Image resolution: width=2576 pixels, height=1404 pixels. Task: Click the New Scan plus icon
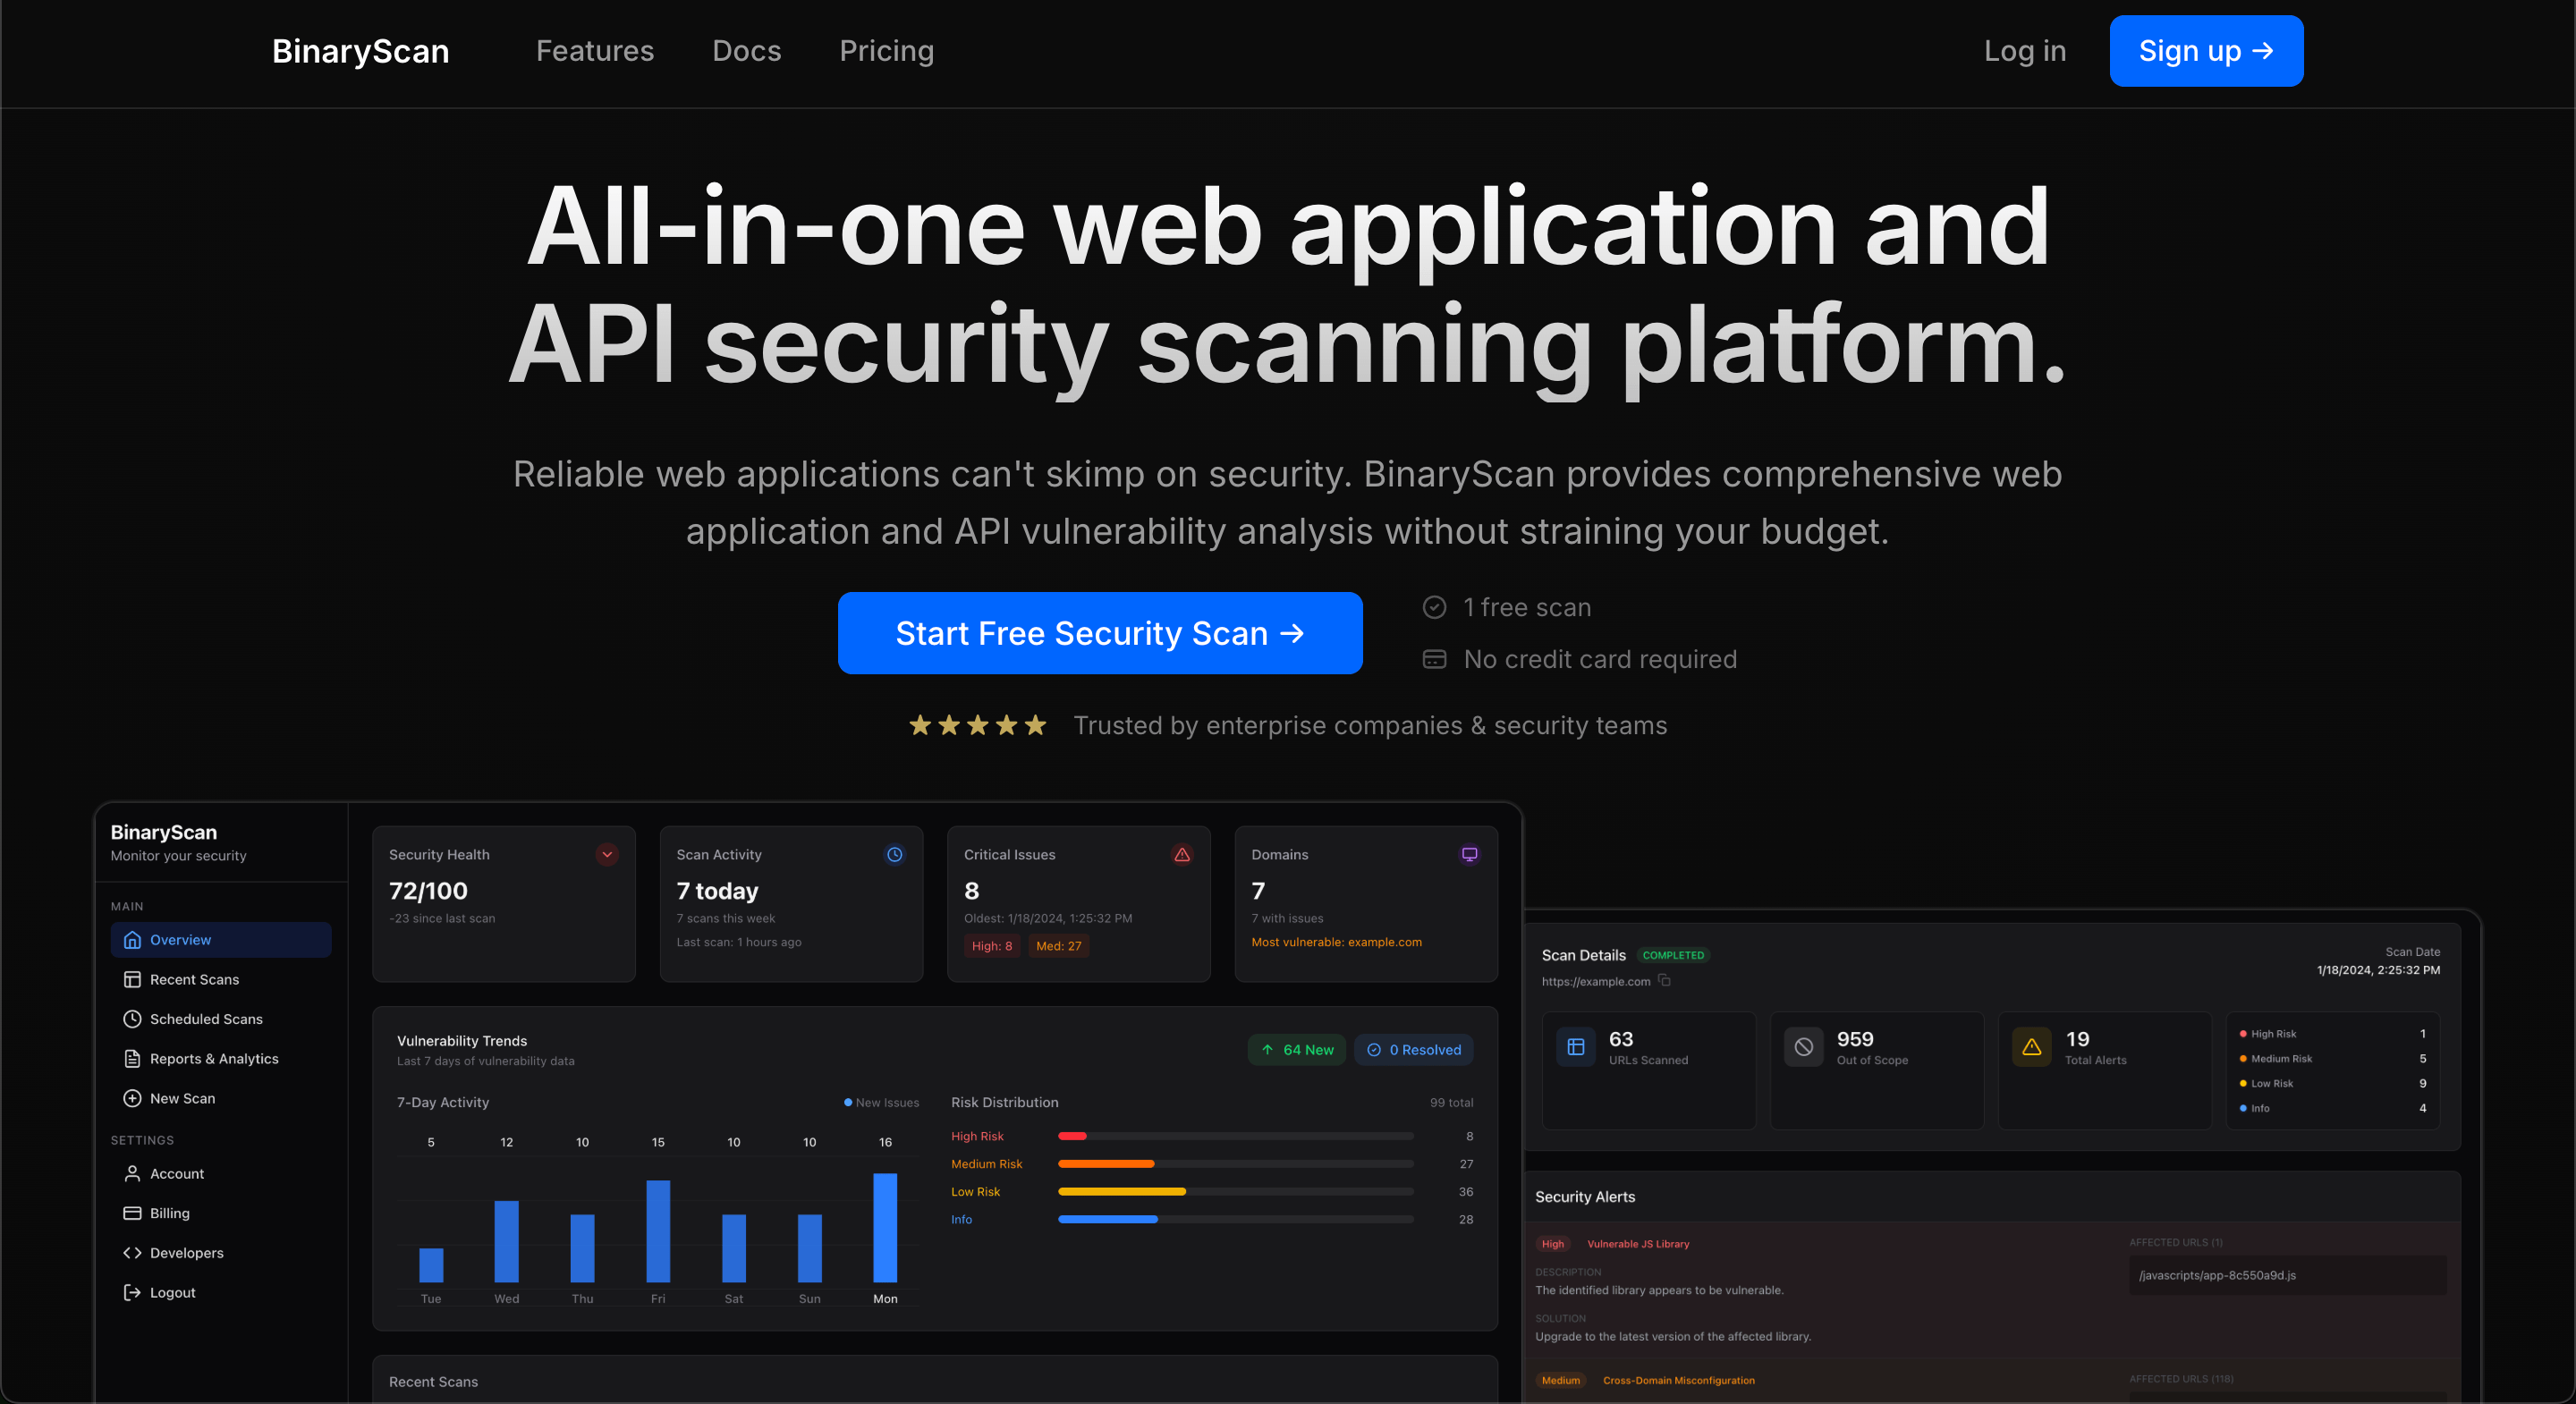132,1098
